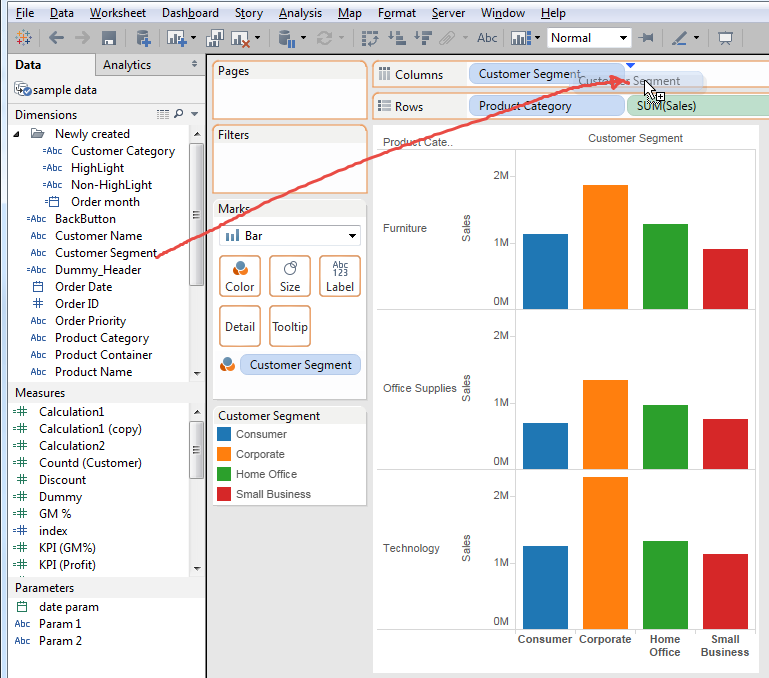Click the Dimensions list scroll-down arrow
The width and height of the screenshot is (769, 678).
(x=197, y=373)
